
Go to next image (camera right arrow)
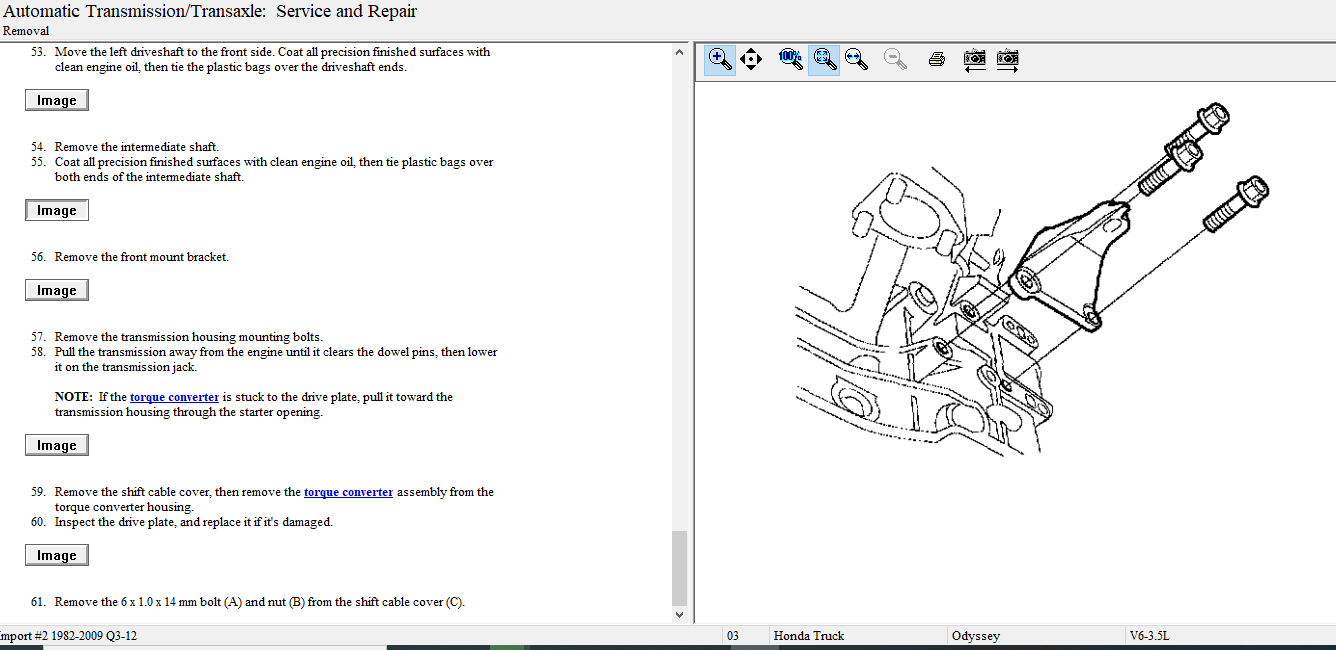pos(1007,59)
